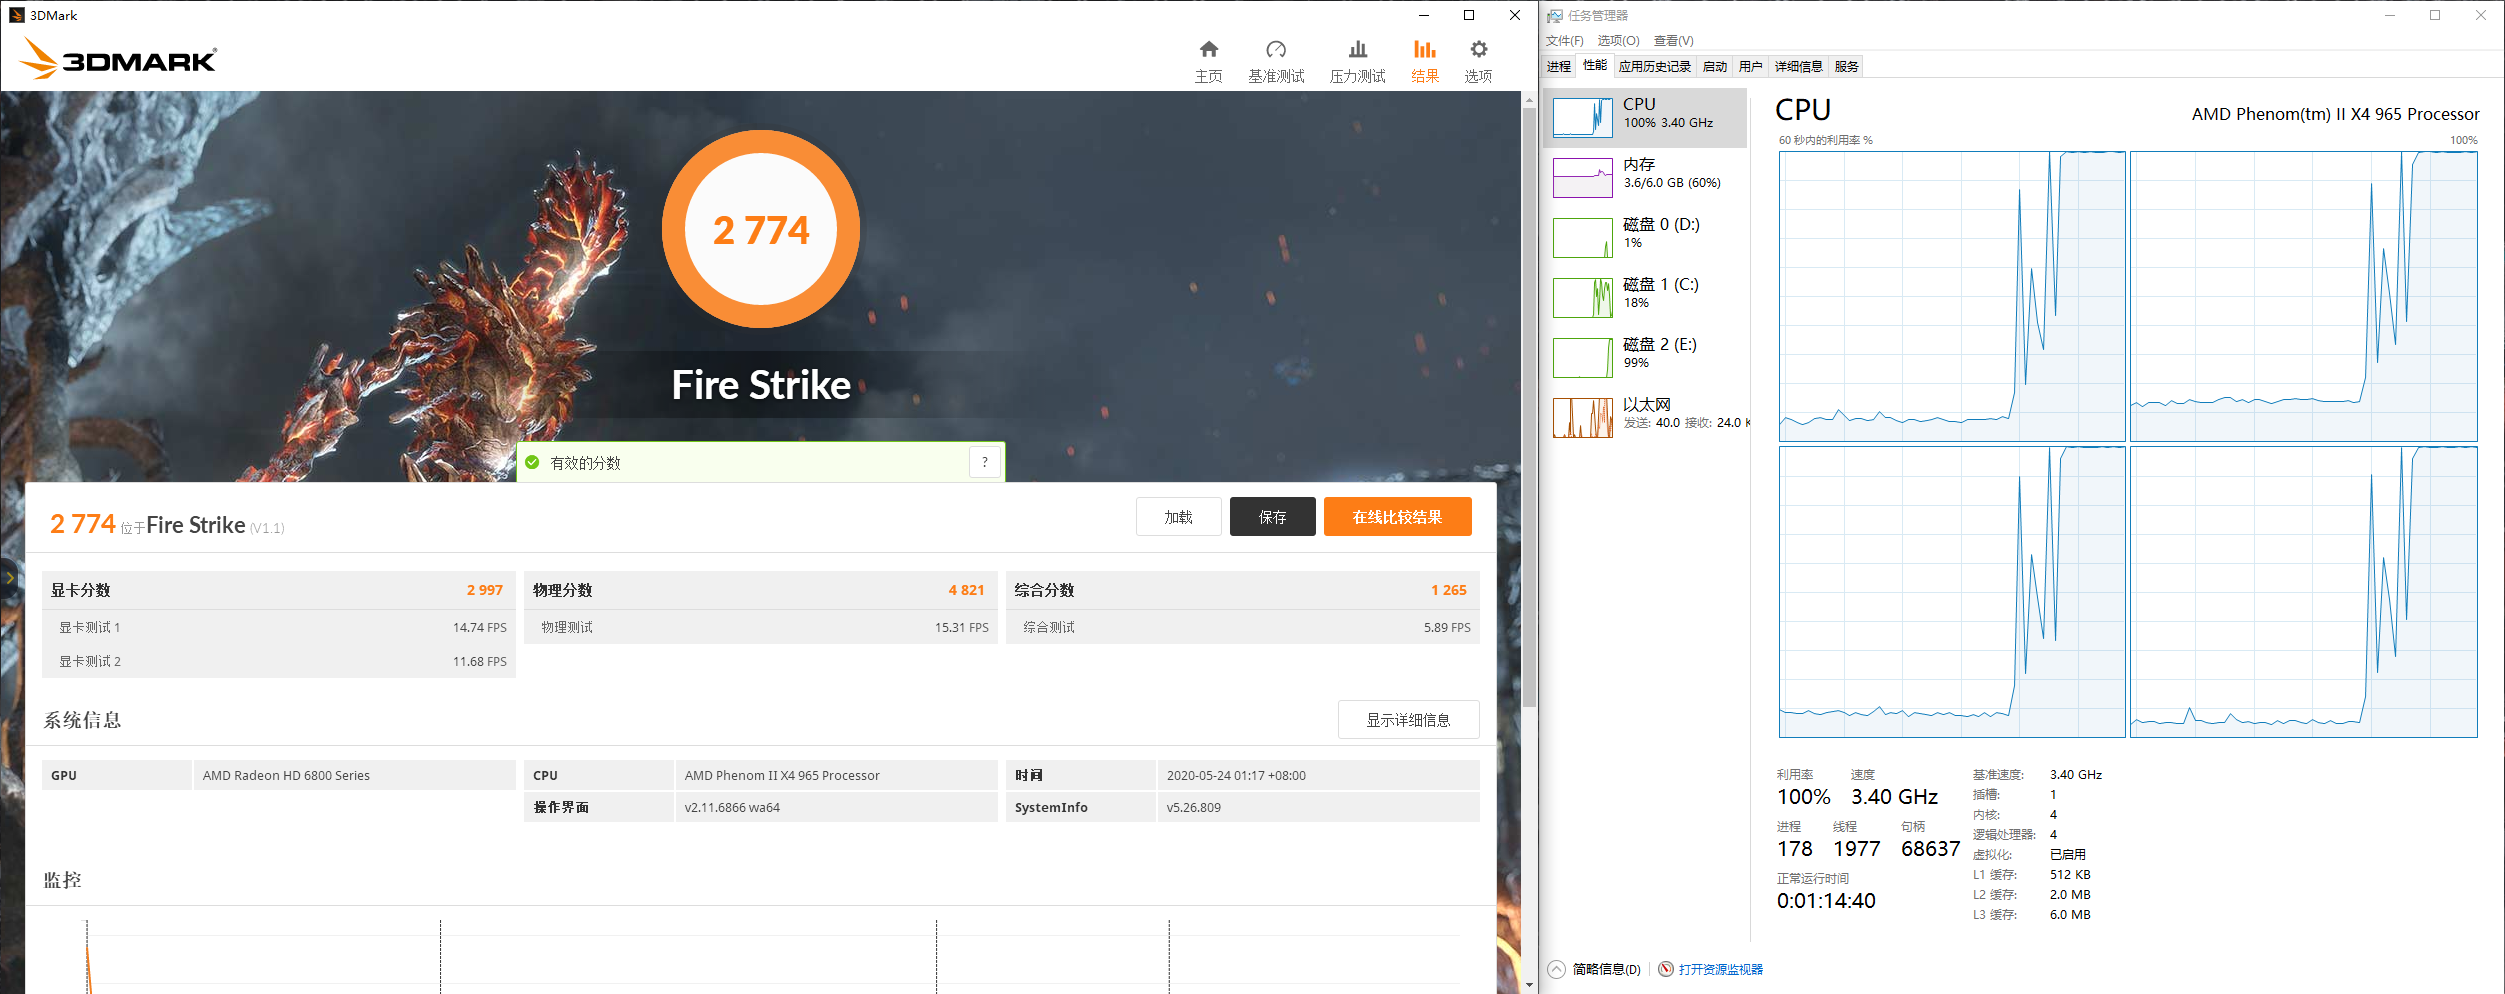Viewport: 2505px width, 994px height.
Task: Open the Options menu in Task Manager
Action: pos(1618,41)
